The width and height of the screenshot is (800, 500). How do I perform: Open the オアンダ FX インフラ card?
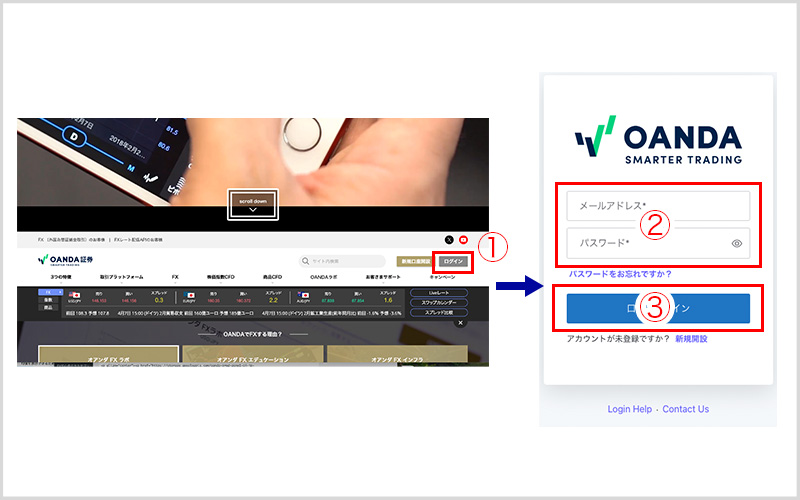tap(397, 356)
